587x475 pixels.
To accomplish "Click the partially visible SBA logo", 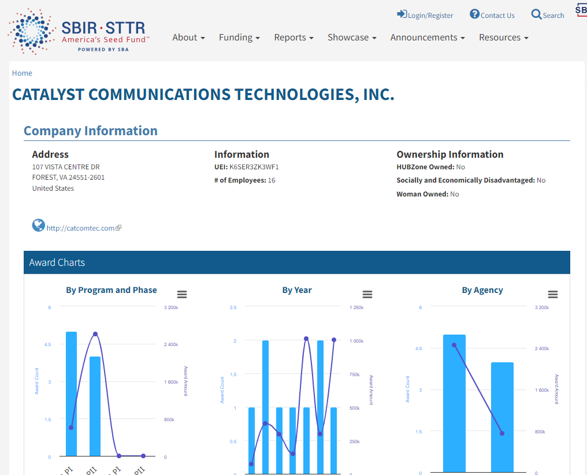I will (581, 10).
